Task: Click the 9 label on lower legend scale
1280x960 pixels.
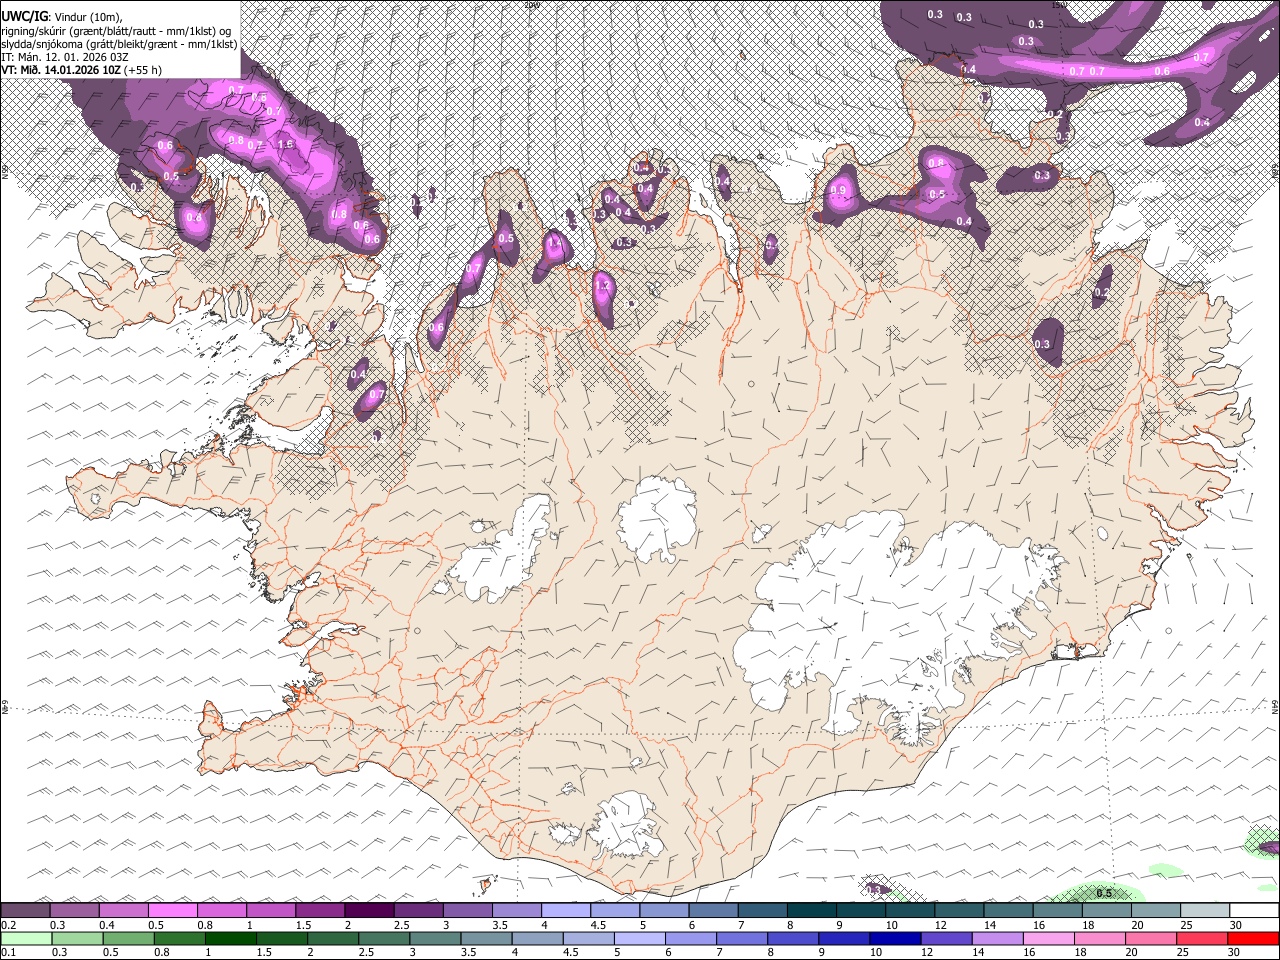Action: [x=821, y=952]
